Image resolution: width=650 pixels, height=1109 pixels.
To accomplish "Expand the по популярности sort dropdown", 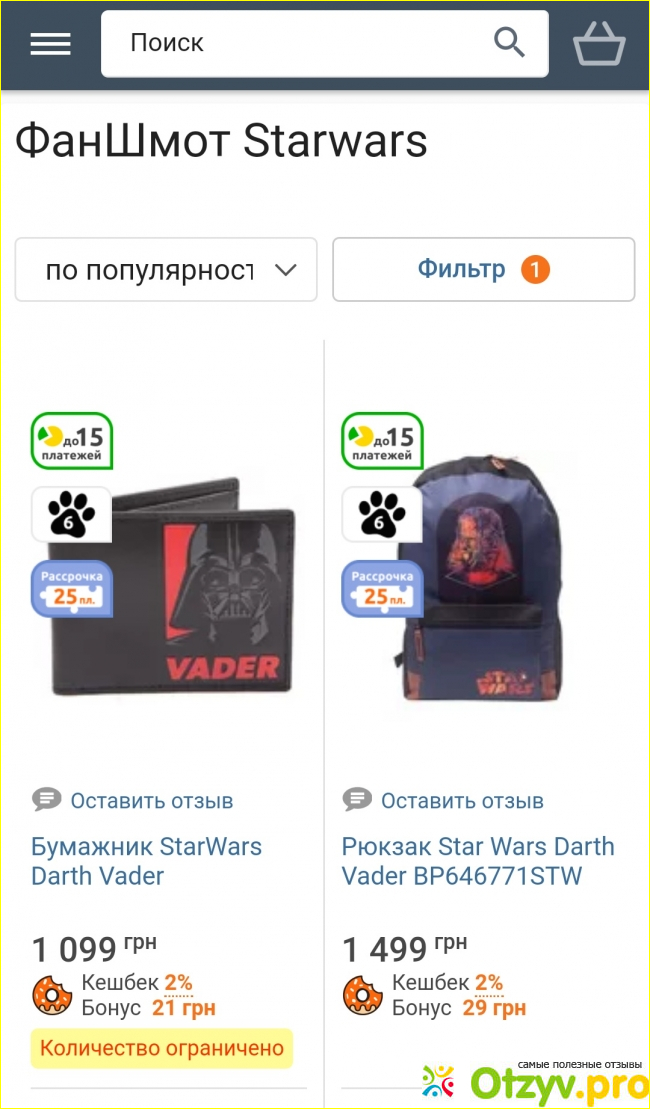I will pos(166,269).
